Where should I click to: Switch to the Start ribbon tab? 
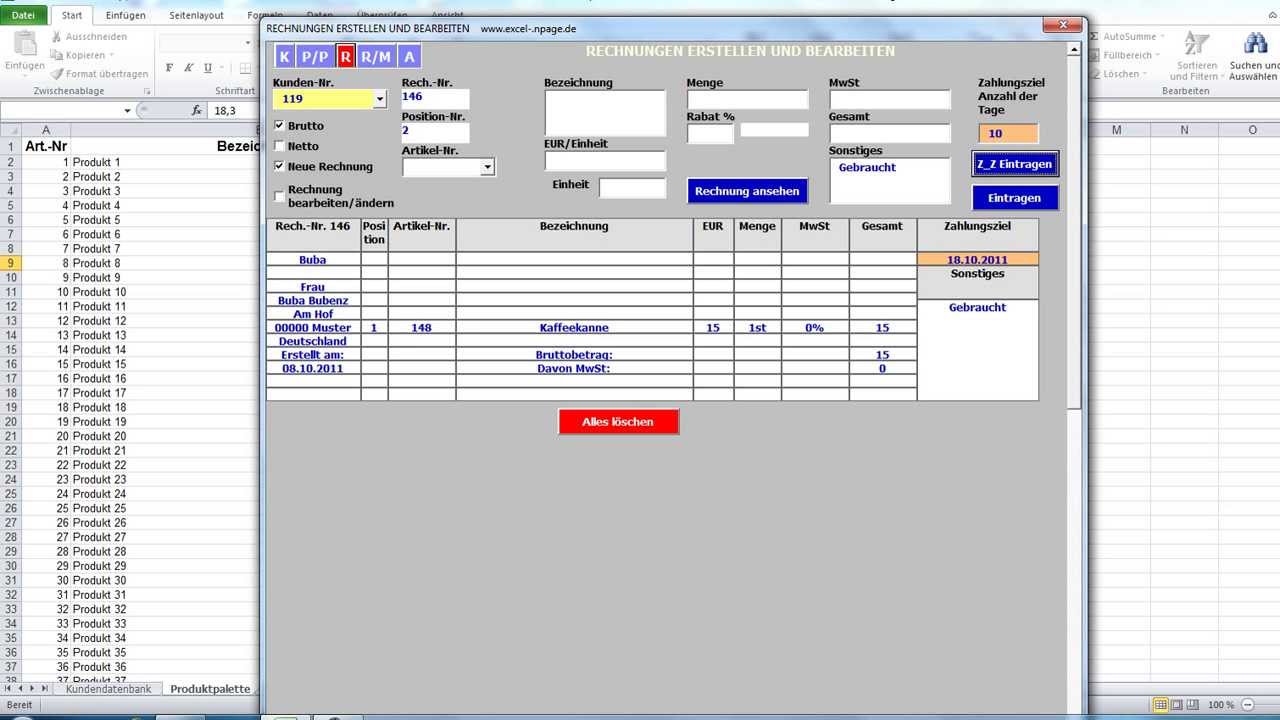(72, 15)
